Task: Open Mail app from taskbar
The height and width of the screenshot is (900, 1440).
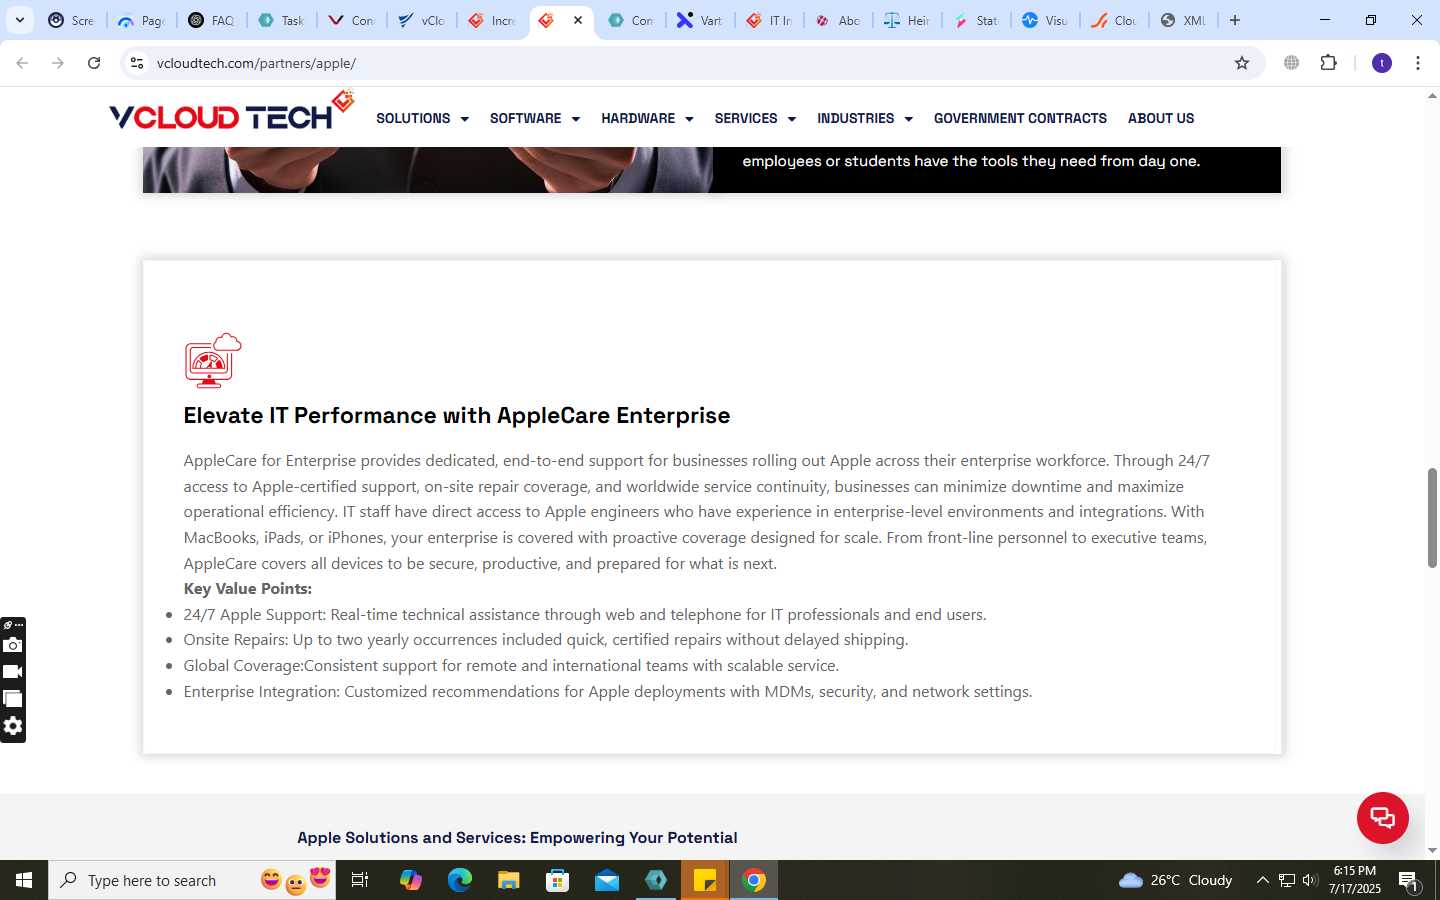Action: tap(607, 880)
